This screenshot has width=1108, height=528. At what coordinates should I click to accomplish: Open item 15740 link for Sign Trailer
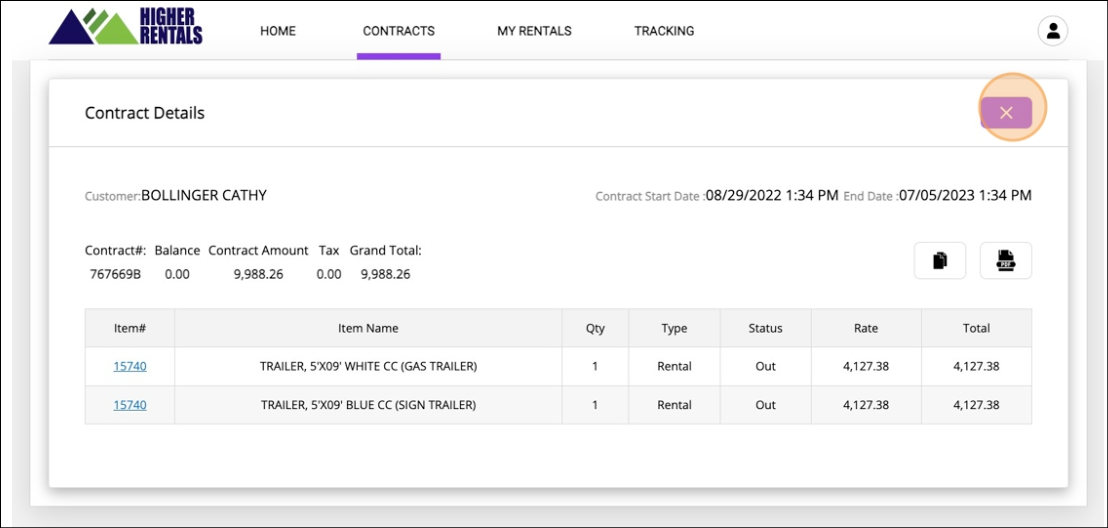click(x=130, y=405)
